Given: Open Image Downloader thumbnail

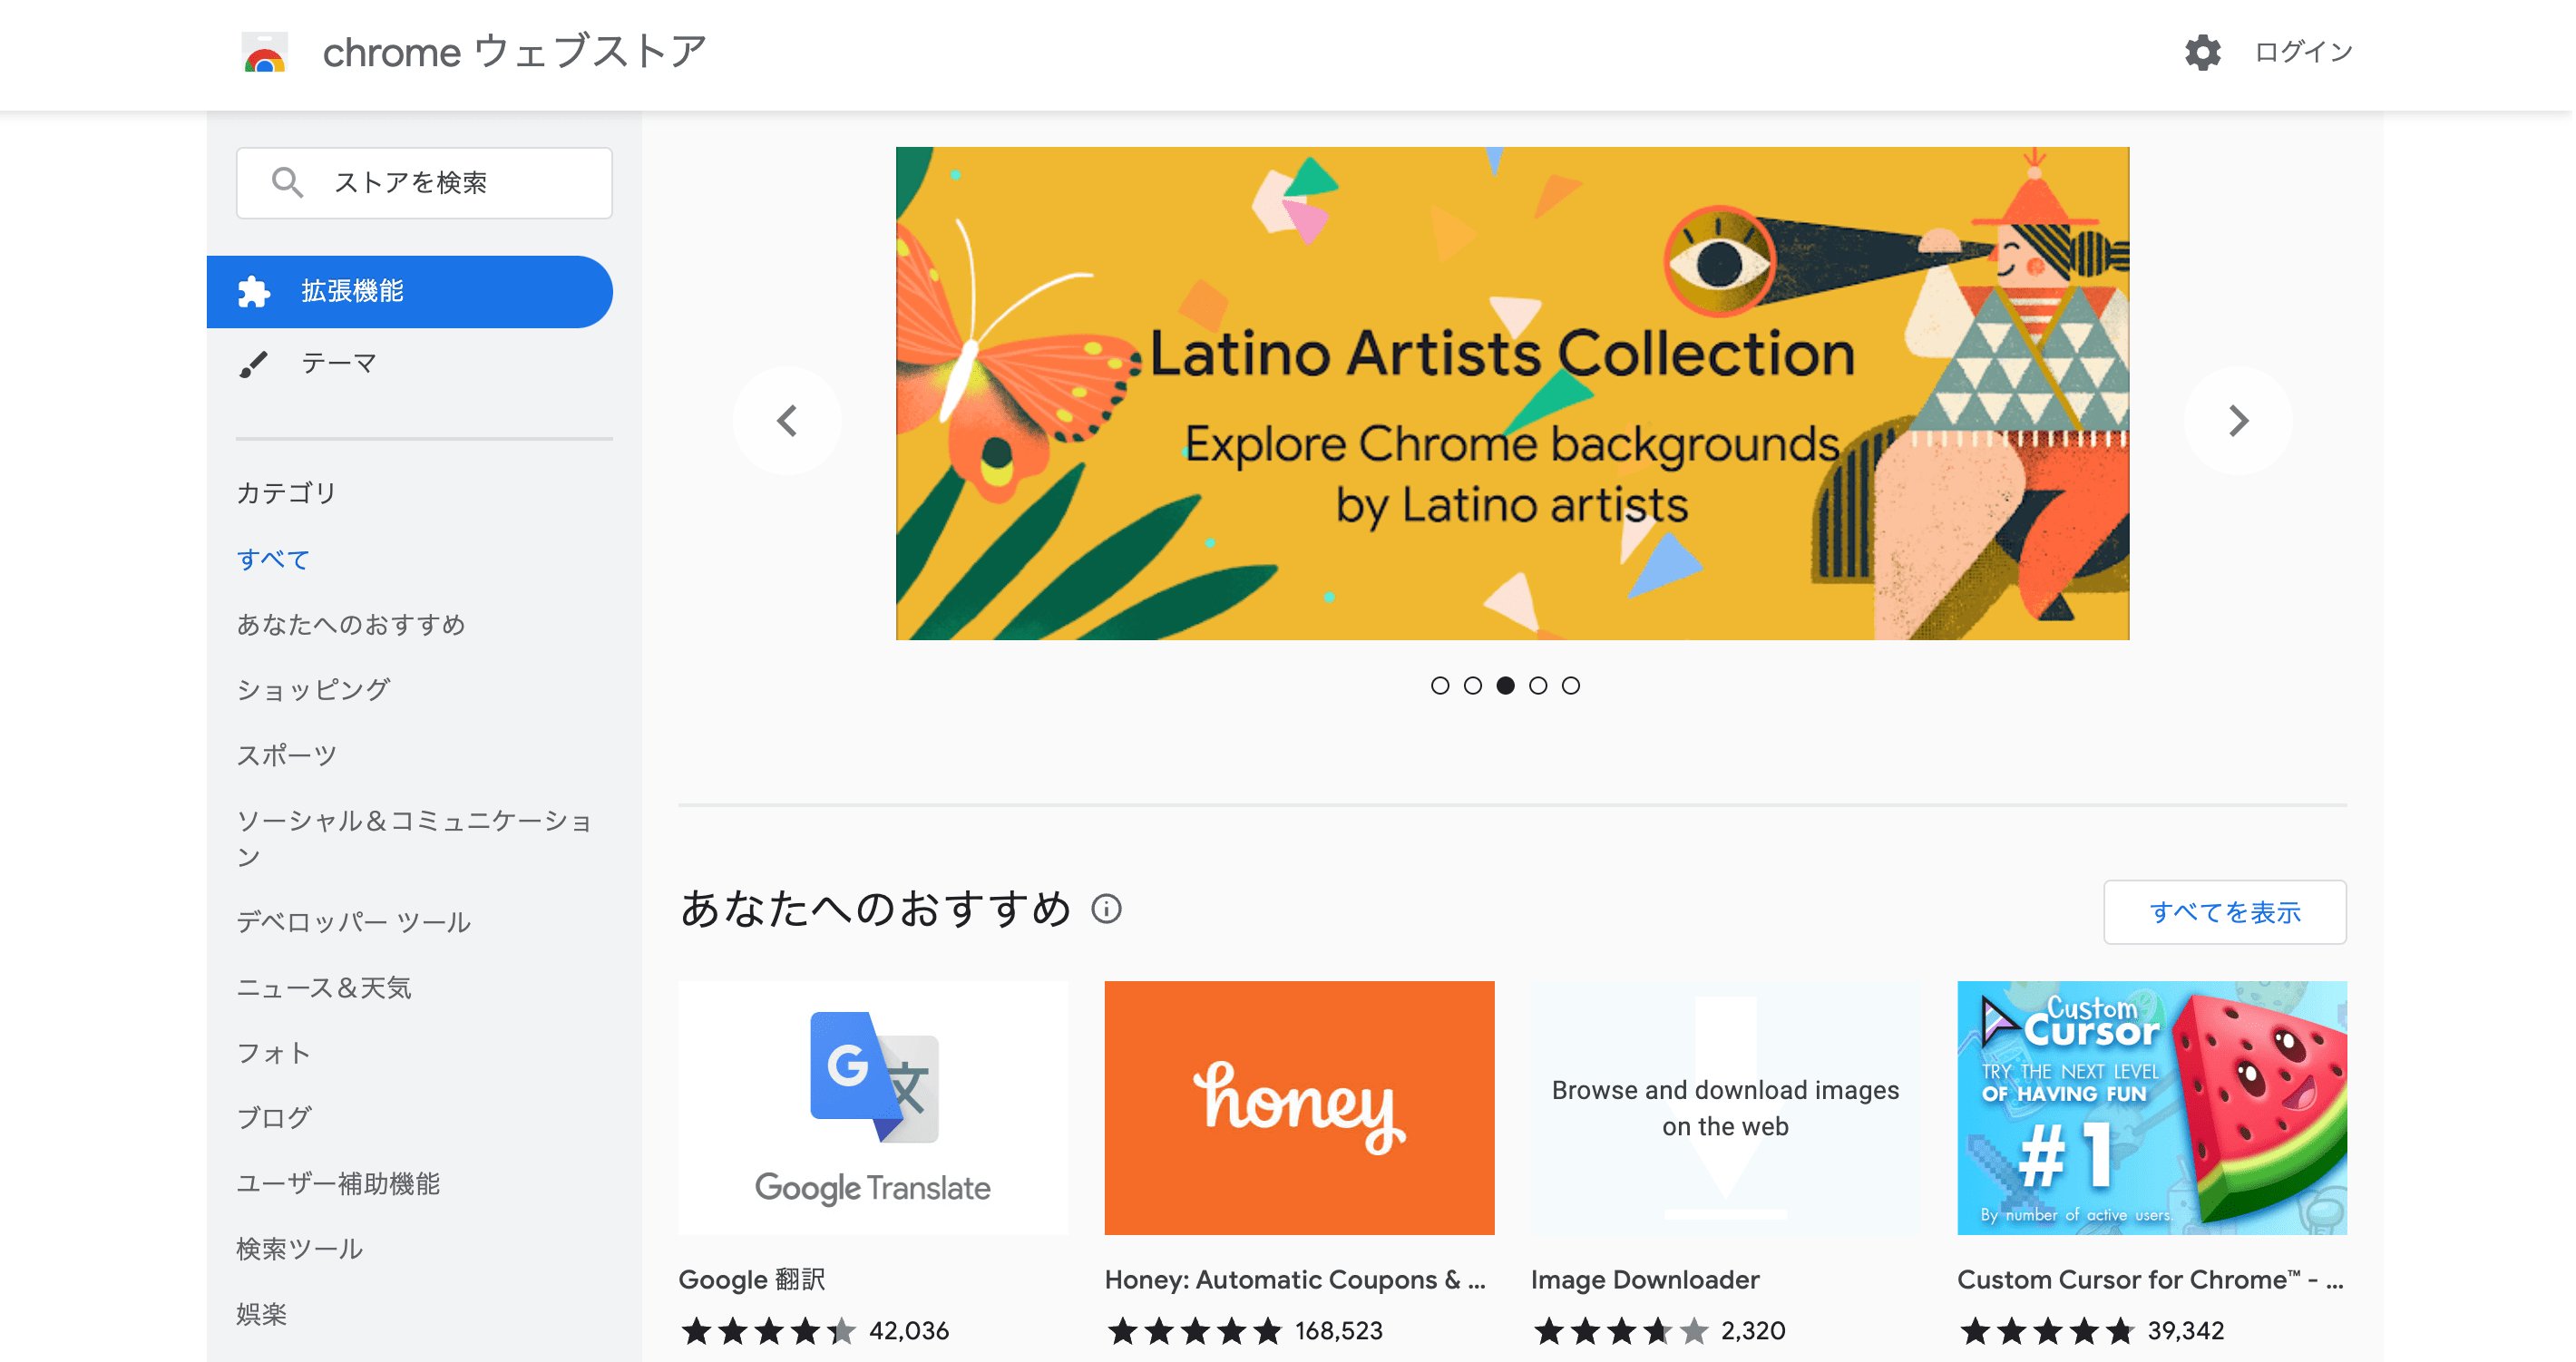Looking at the screenshot, I should 1725,1108.
